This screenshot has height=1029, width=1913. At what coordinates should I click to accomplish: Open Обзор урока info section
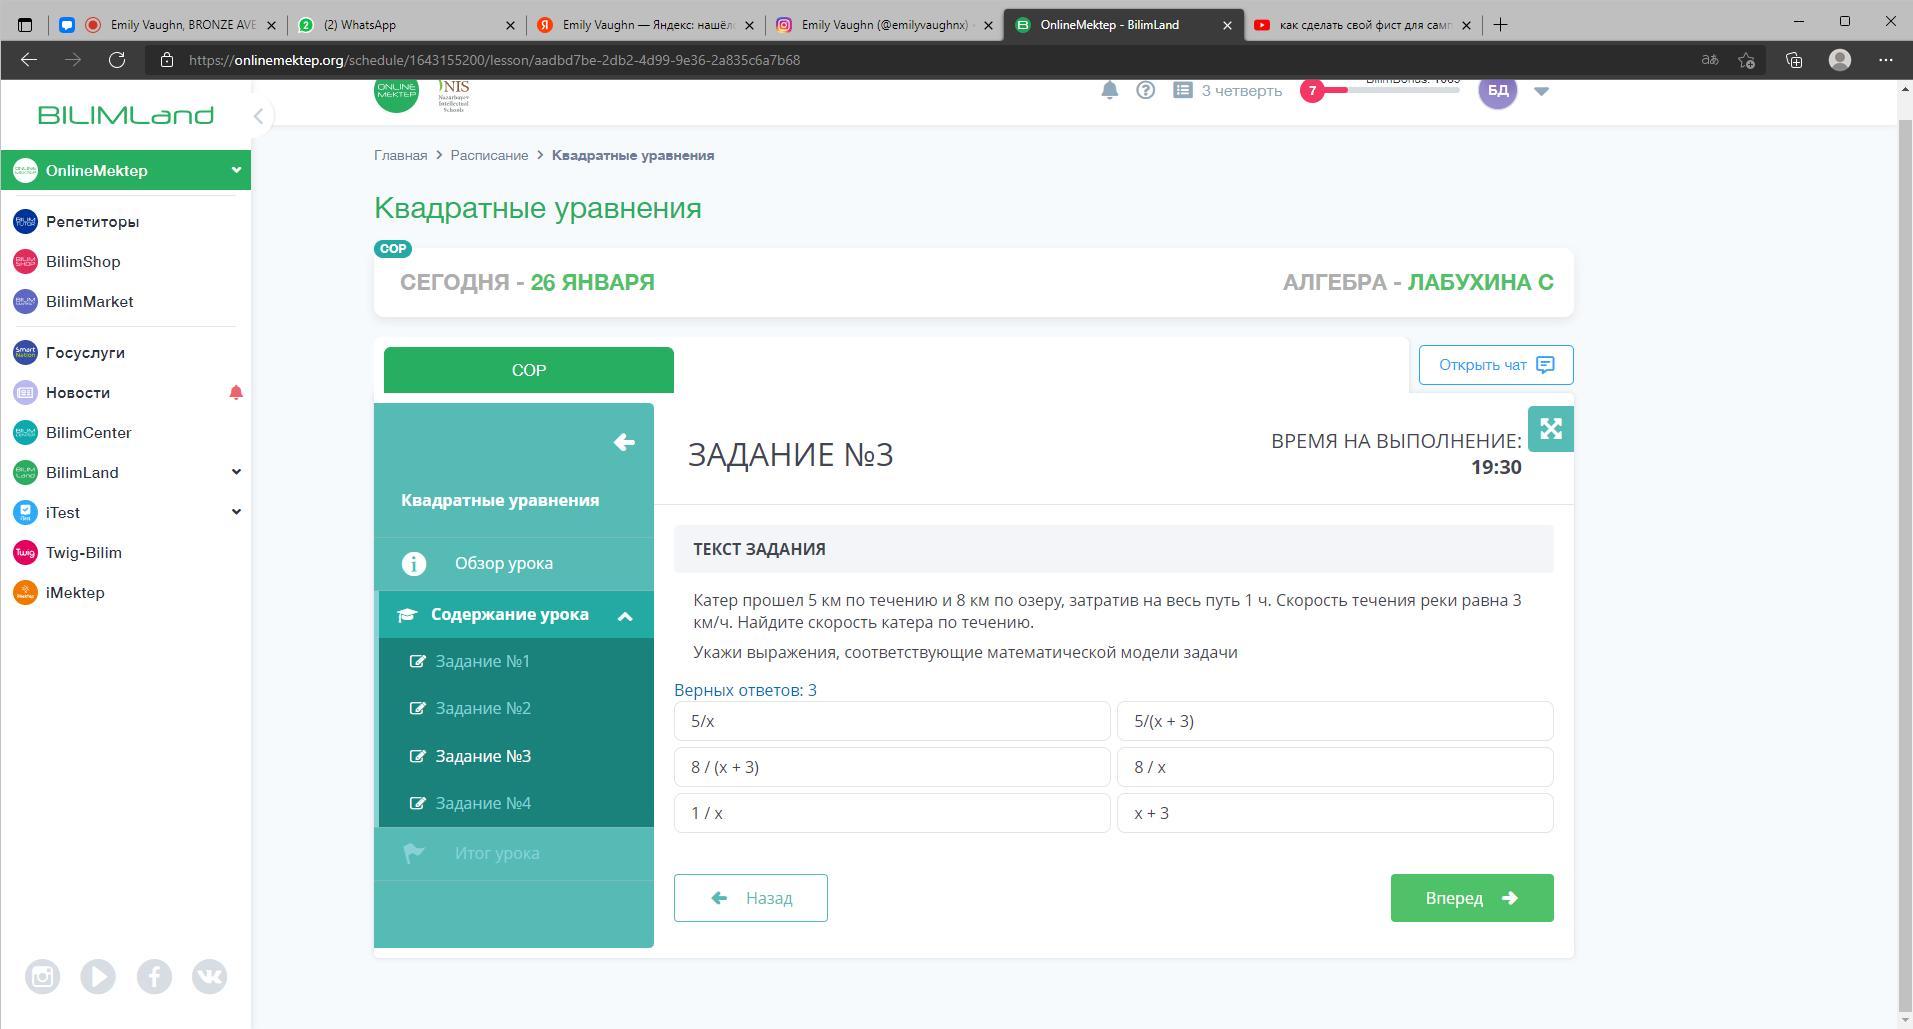pyautogui.click(x=514, y=563)
